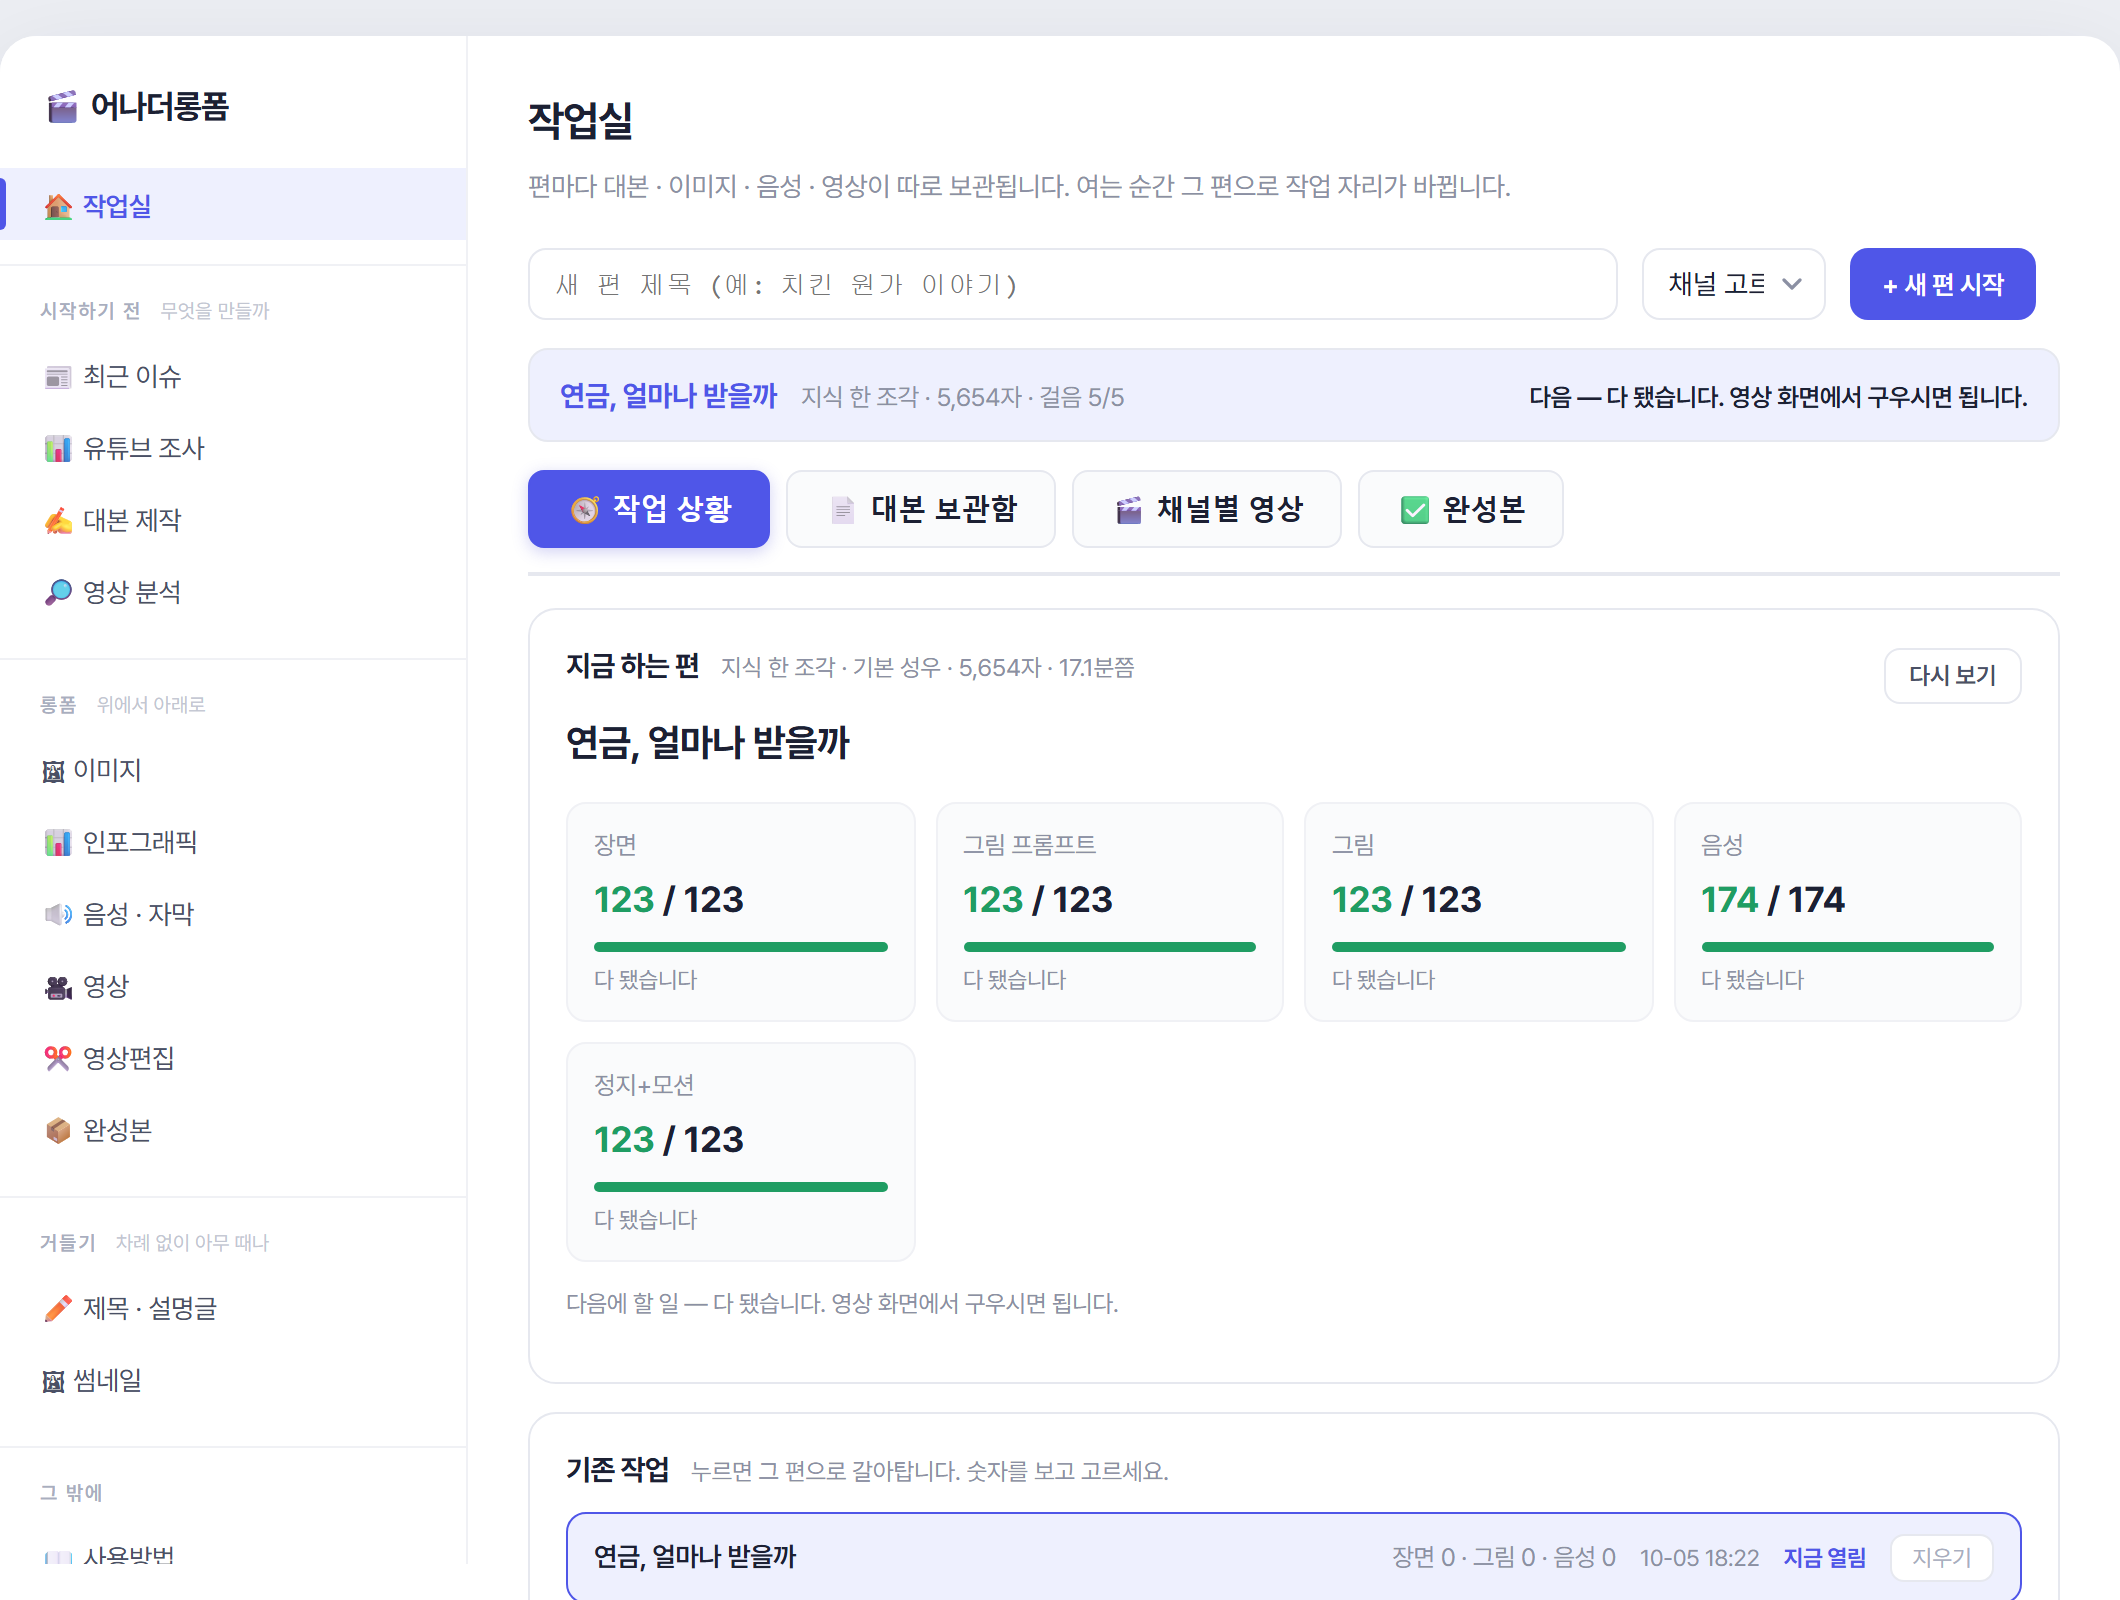
Task: Click the 연금, 얼마나 받을까 episode heading
Action: pos(707,743)
